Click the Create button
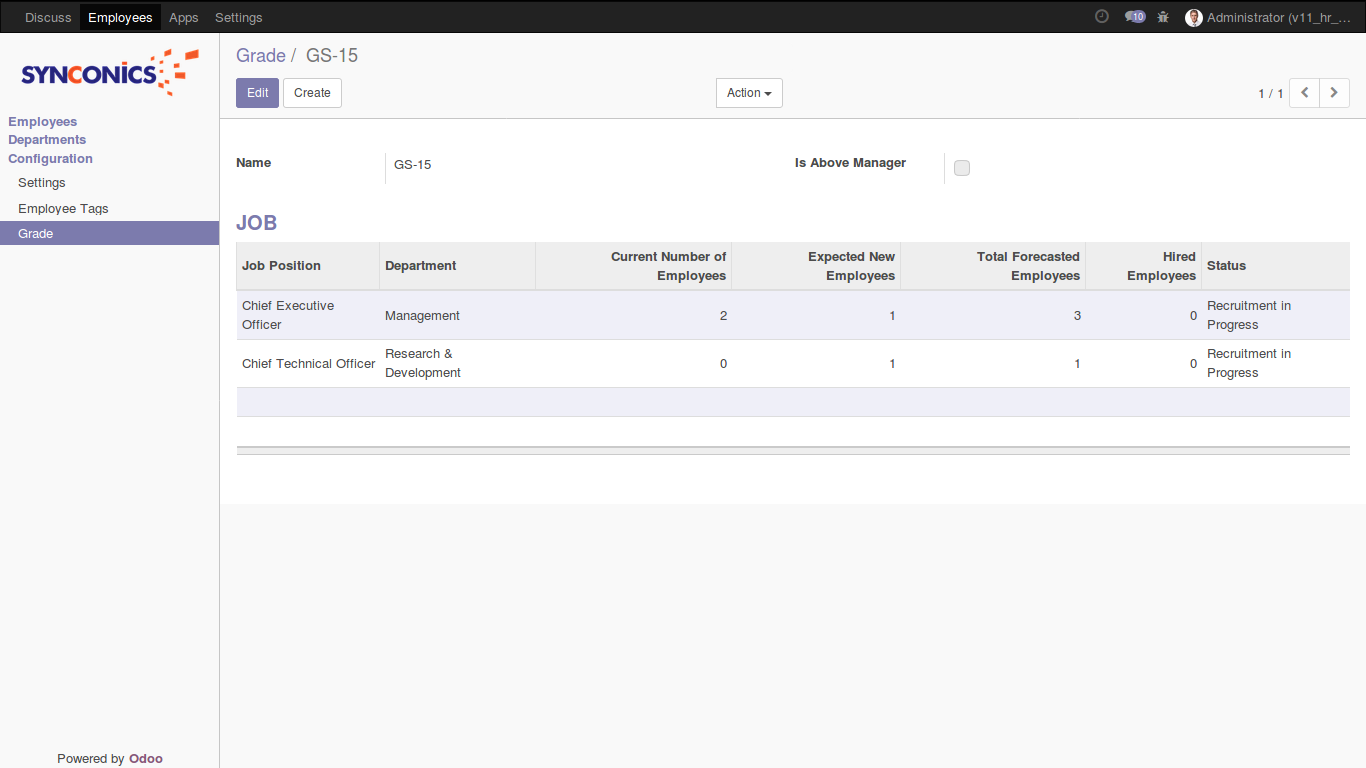 [x=312, y=93]
